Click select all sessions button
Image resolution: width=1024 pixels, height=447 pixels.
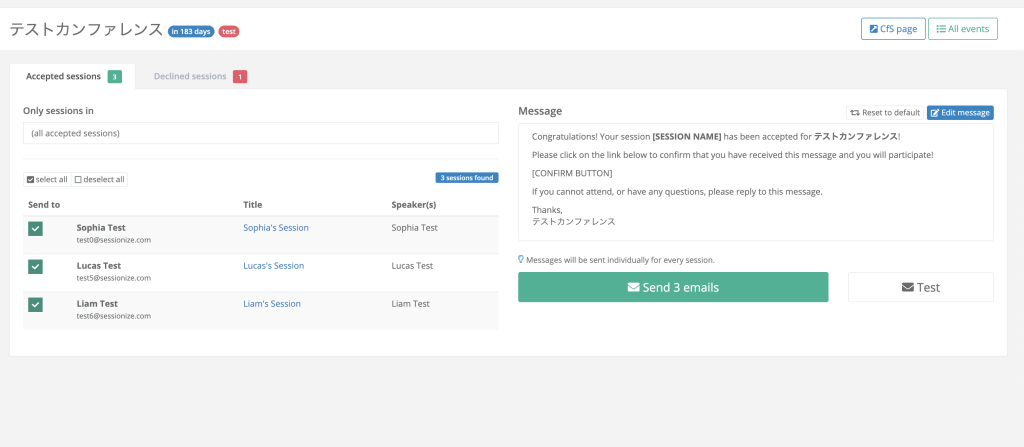pos(47,180)
